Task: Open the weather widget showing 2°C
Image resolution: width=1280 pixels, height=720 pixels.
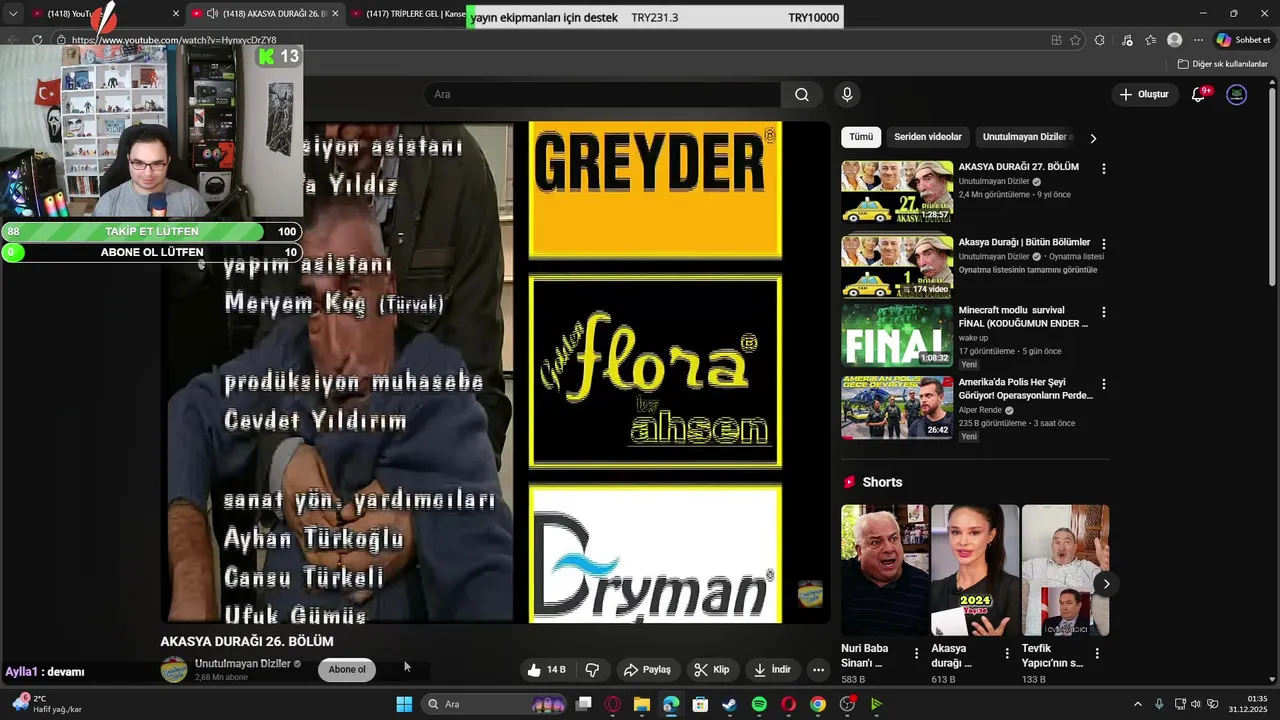Action: click(45, 704)
